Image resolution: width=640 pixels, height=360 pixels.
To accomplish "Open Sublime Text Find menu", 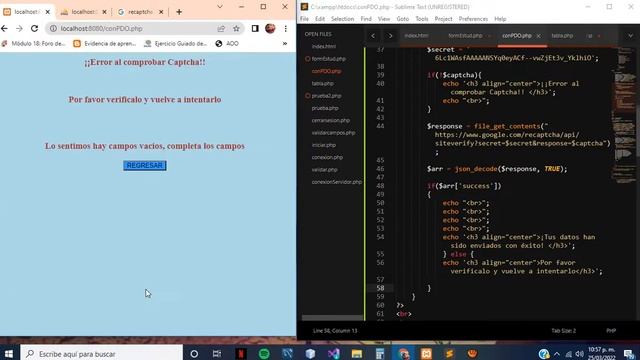I will pyautogui.click(x=366, y=19).
